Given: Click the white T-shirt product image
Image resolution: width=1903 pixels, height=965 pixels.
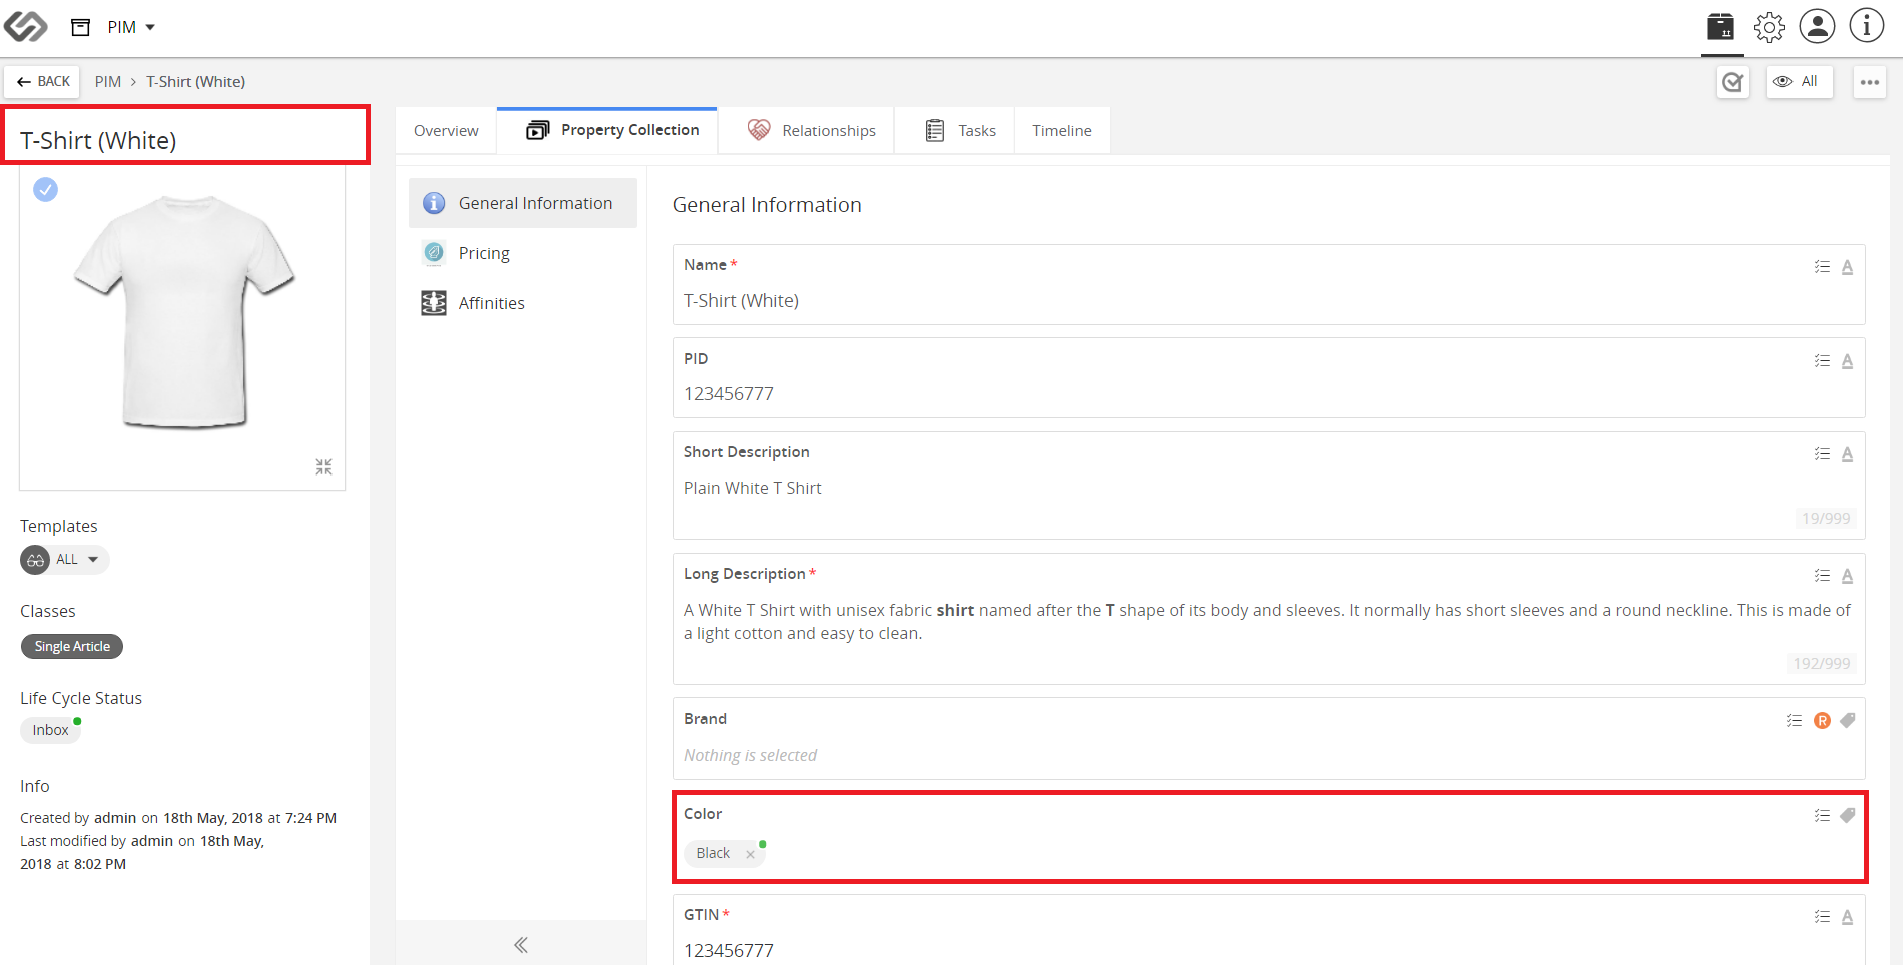Looking at the screenshot, I should (x=184, y=312).
